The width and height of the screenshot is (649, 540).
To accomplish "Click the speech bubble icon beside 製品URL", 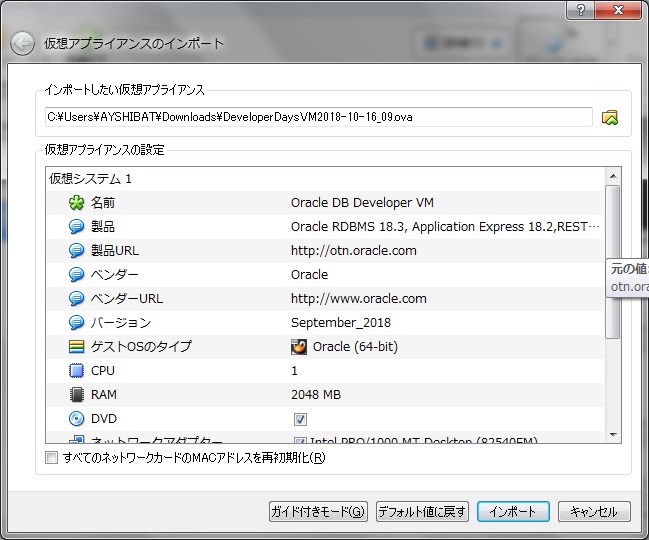I will (77, 251).
